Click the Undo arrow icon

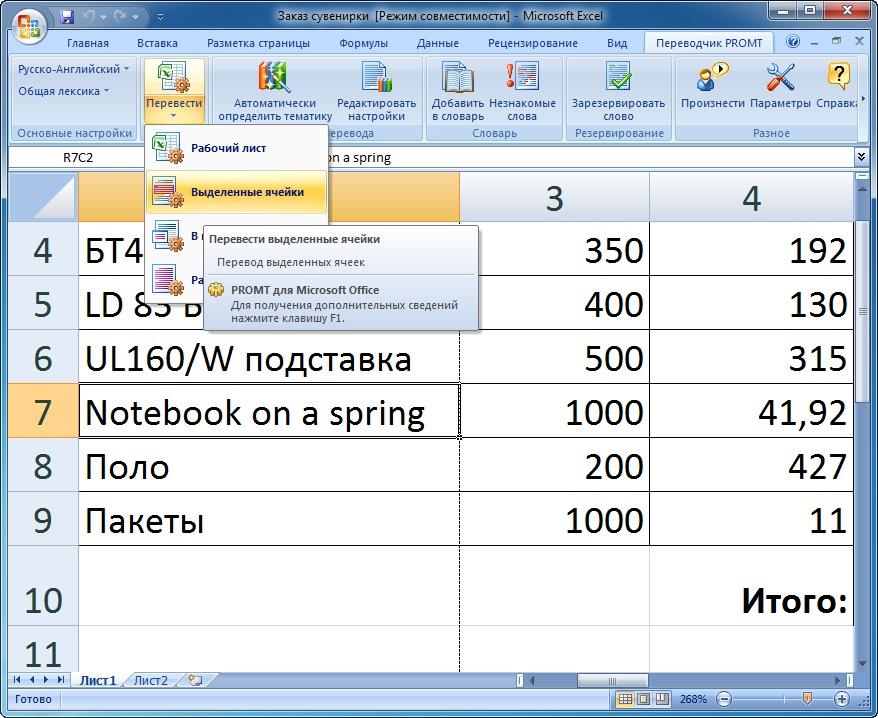click(89, 17)
